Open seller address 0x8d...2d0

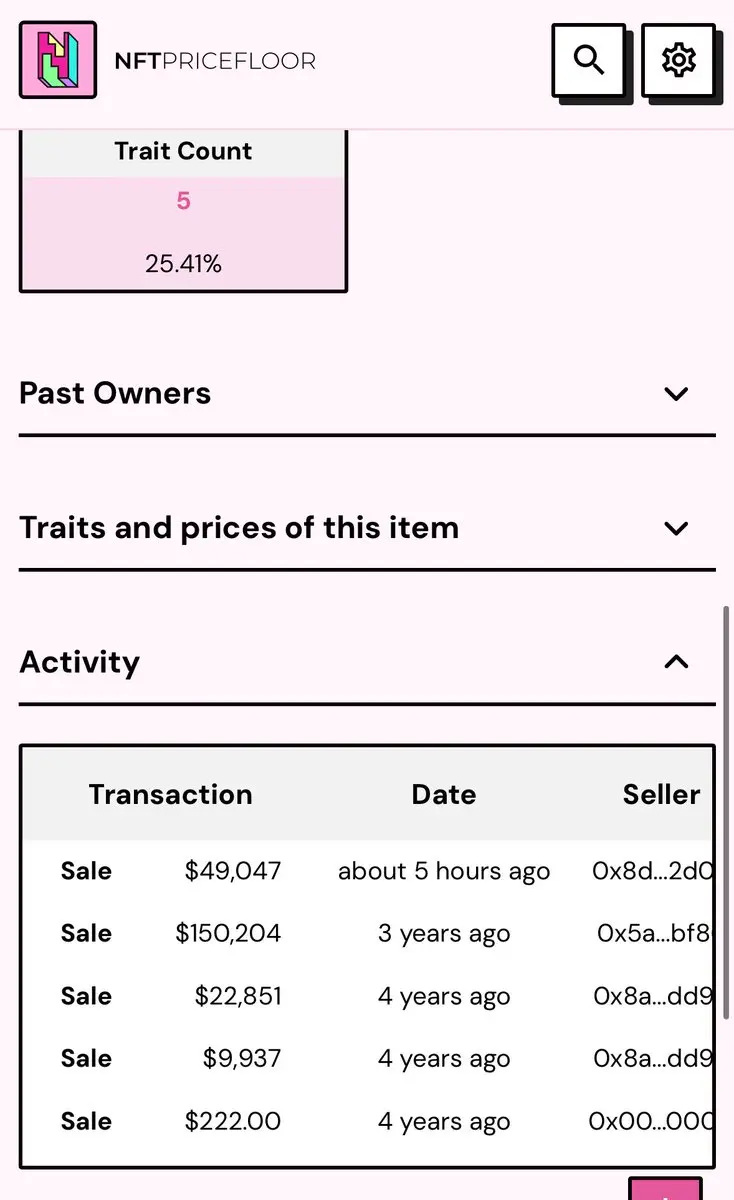tap(652, 871)
